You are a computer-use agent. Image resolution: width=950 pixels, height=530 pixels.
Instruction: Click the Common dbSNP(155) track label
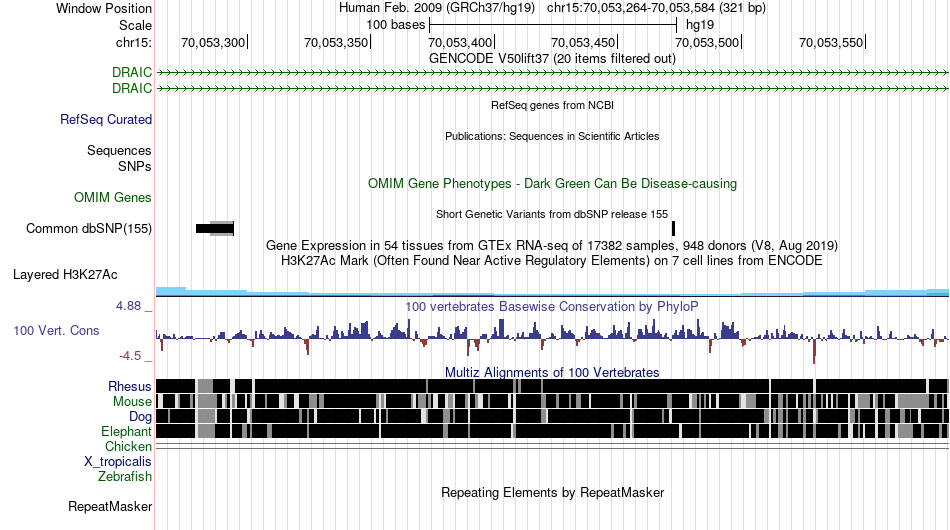89,228
